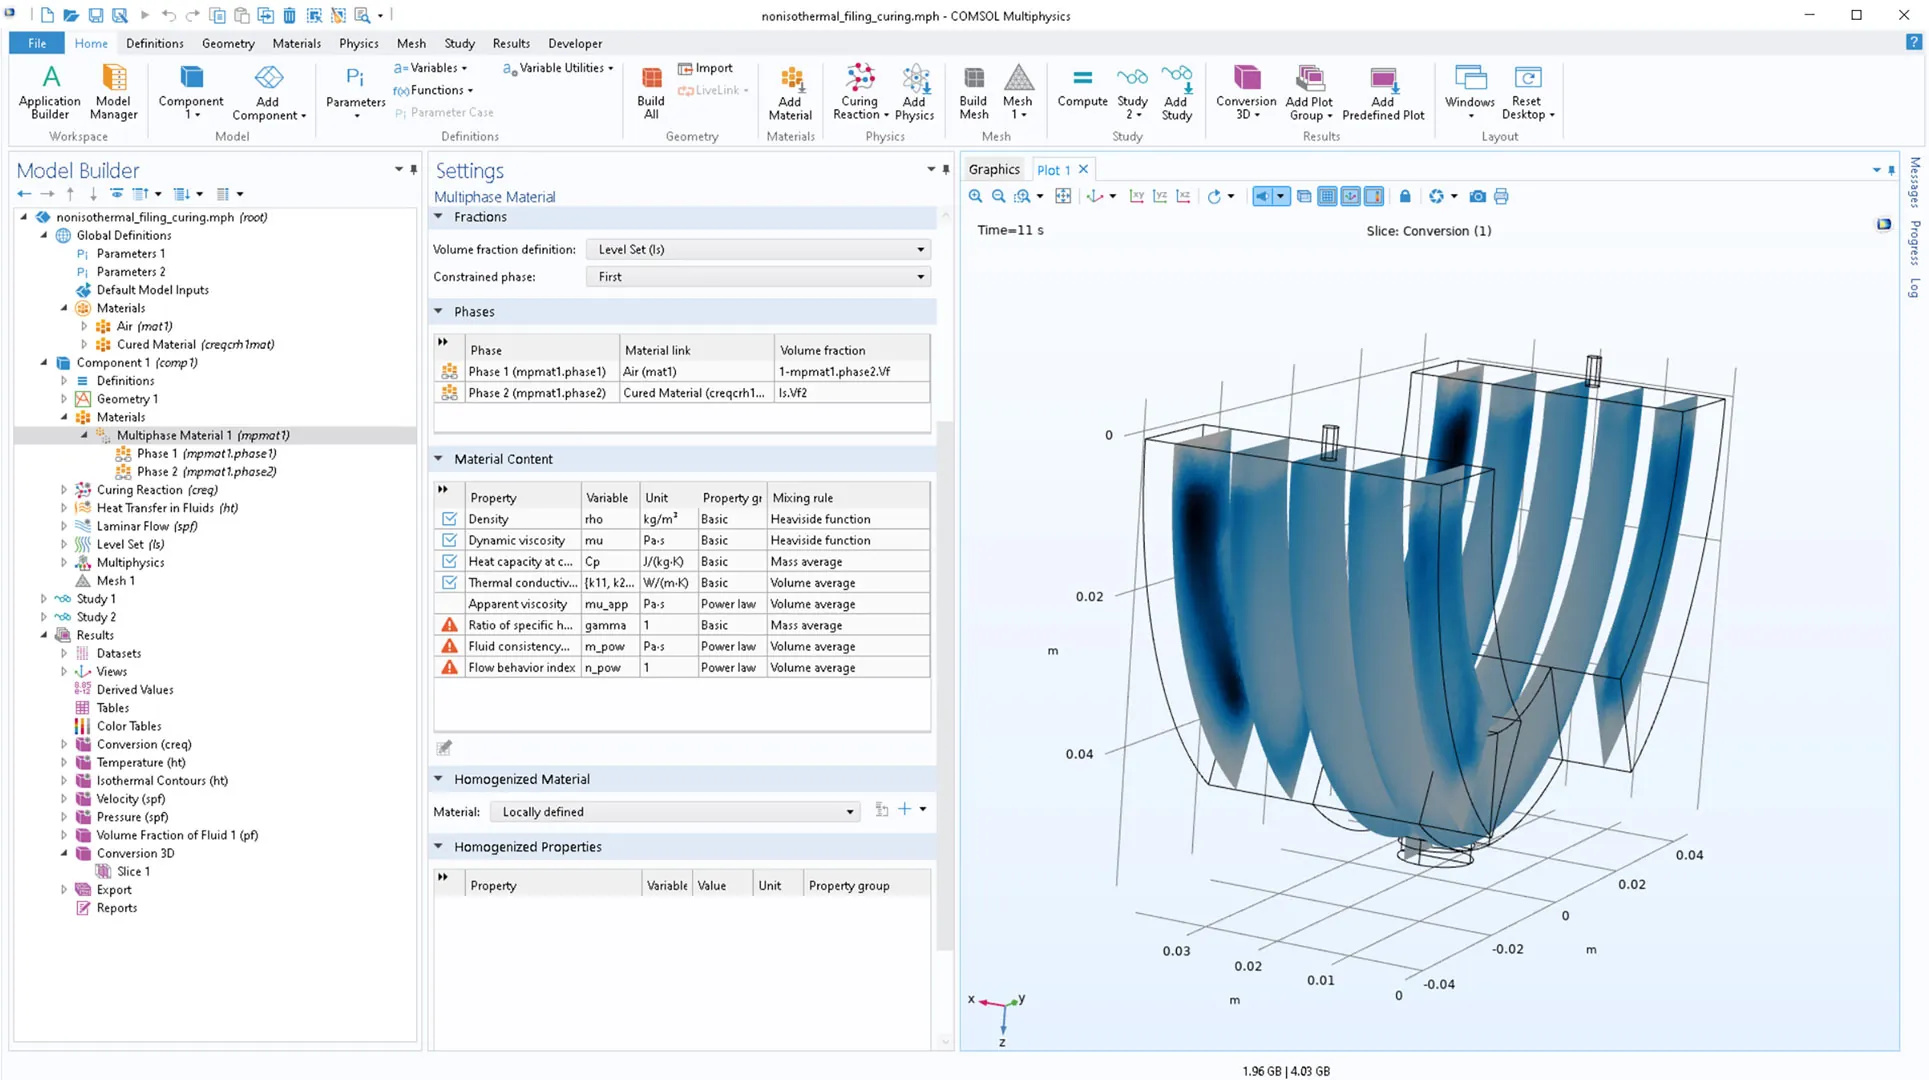Select the Graphics window tab
This screenshot has width=1929, height=1080.
click(x=994, y=169)
